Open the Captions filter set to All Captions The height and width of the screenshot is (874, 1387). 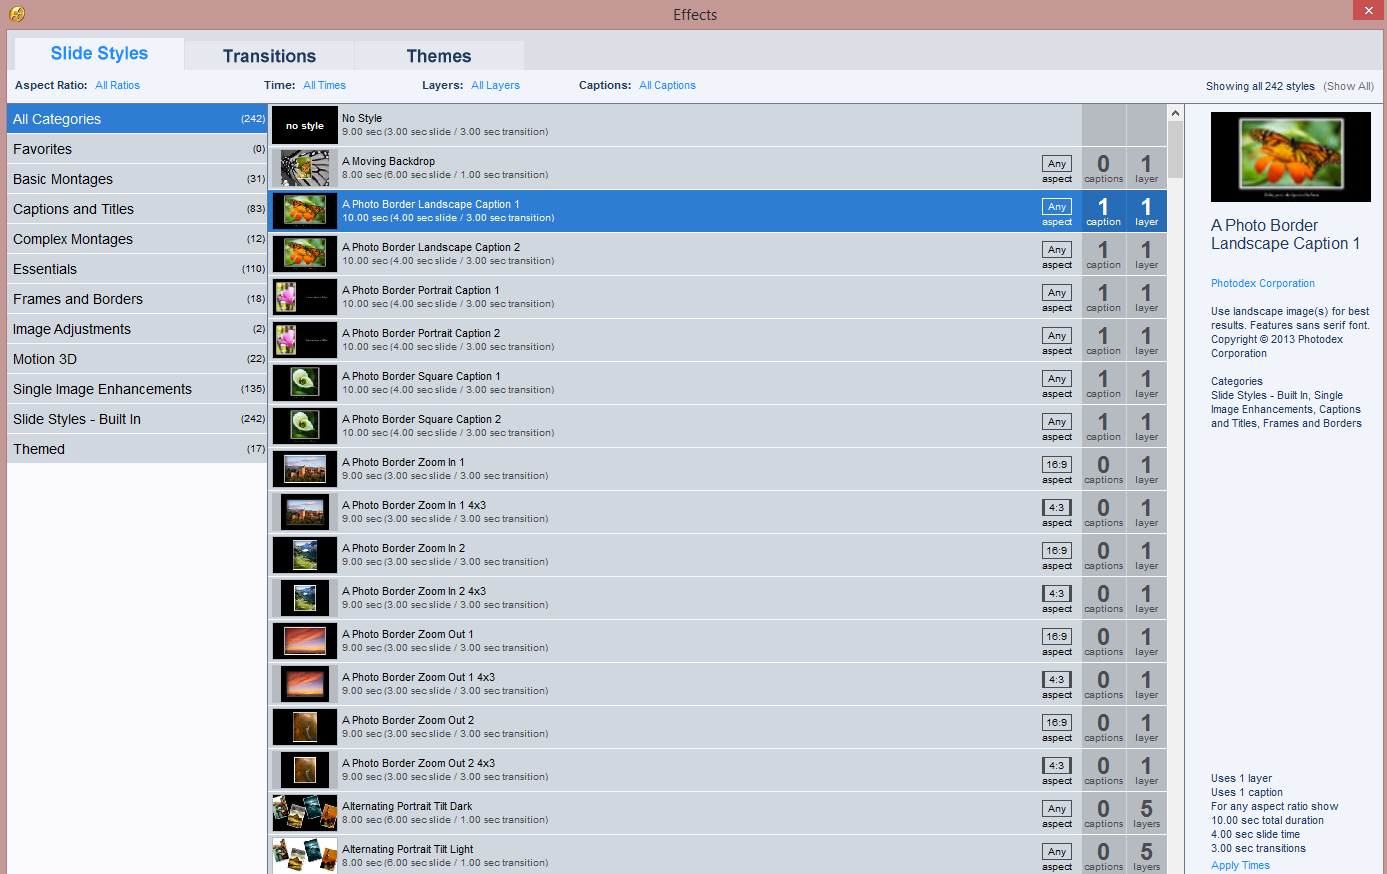click(x=667, y=85)
